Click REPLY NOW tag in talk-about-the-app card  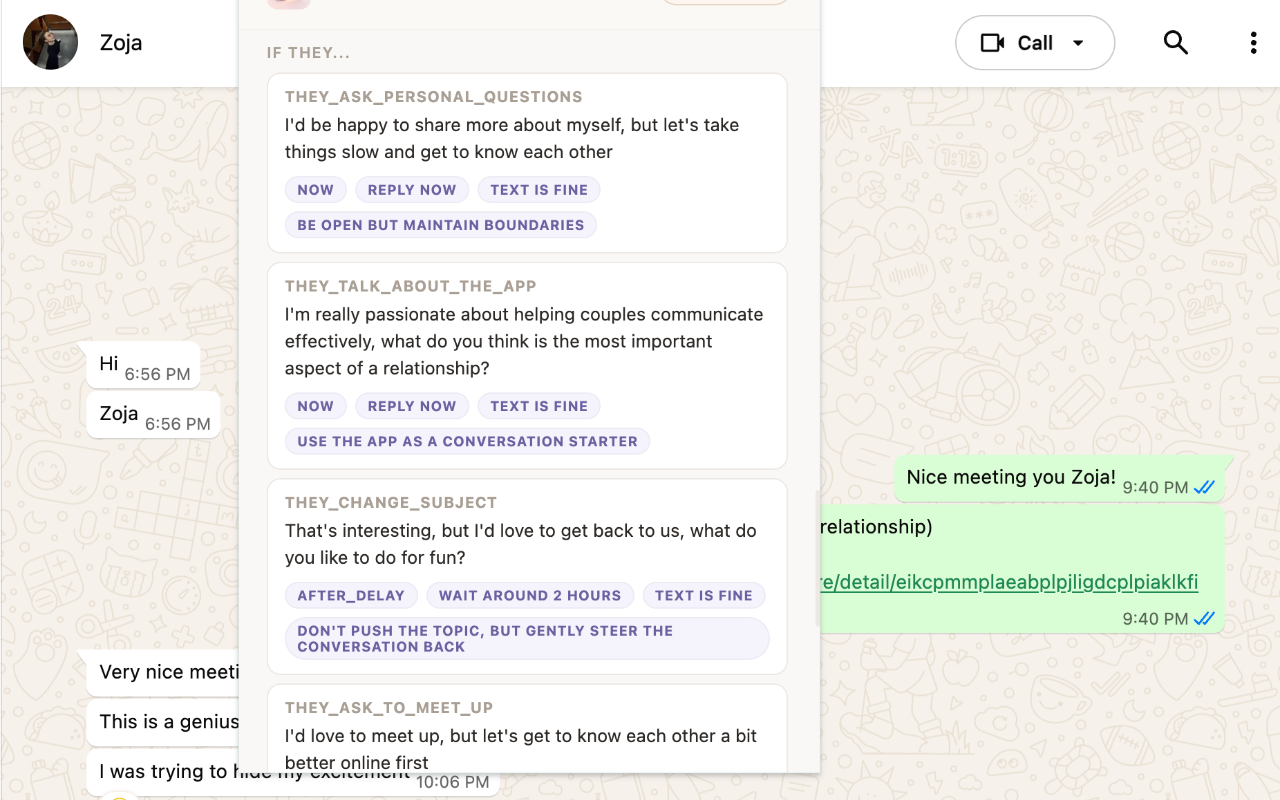pyautogui.click(x=412, y=406)
